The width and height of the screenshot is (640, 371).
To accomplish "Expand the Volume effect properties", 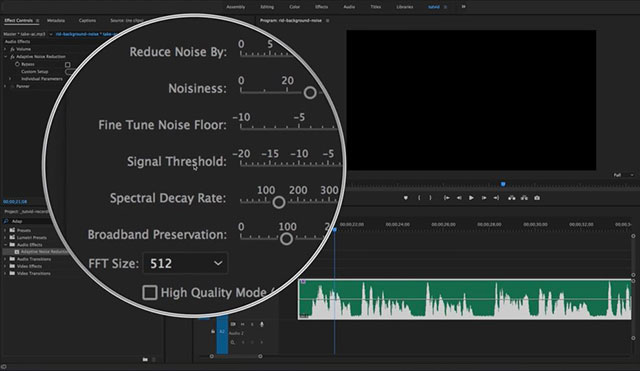I will [5, 49].
